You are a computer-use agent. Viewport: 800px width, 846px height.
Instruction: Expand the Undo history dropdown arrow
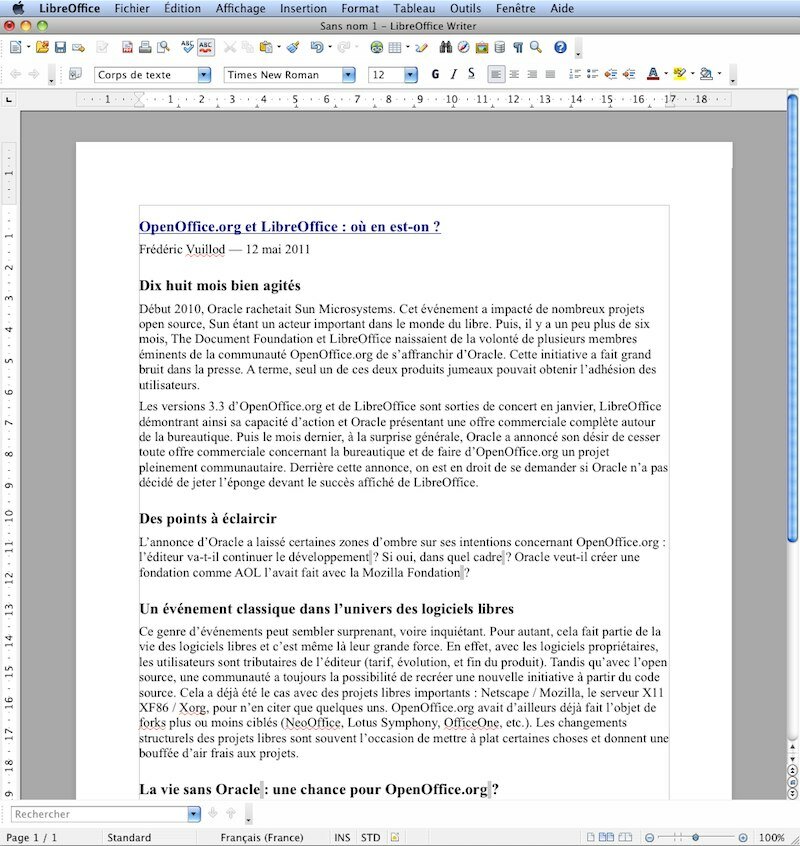tap(330, 47)
